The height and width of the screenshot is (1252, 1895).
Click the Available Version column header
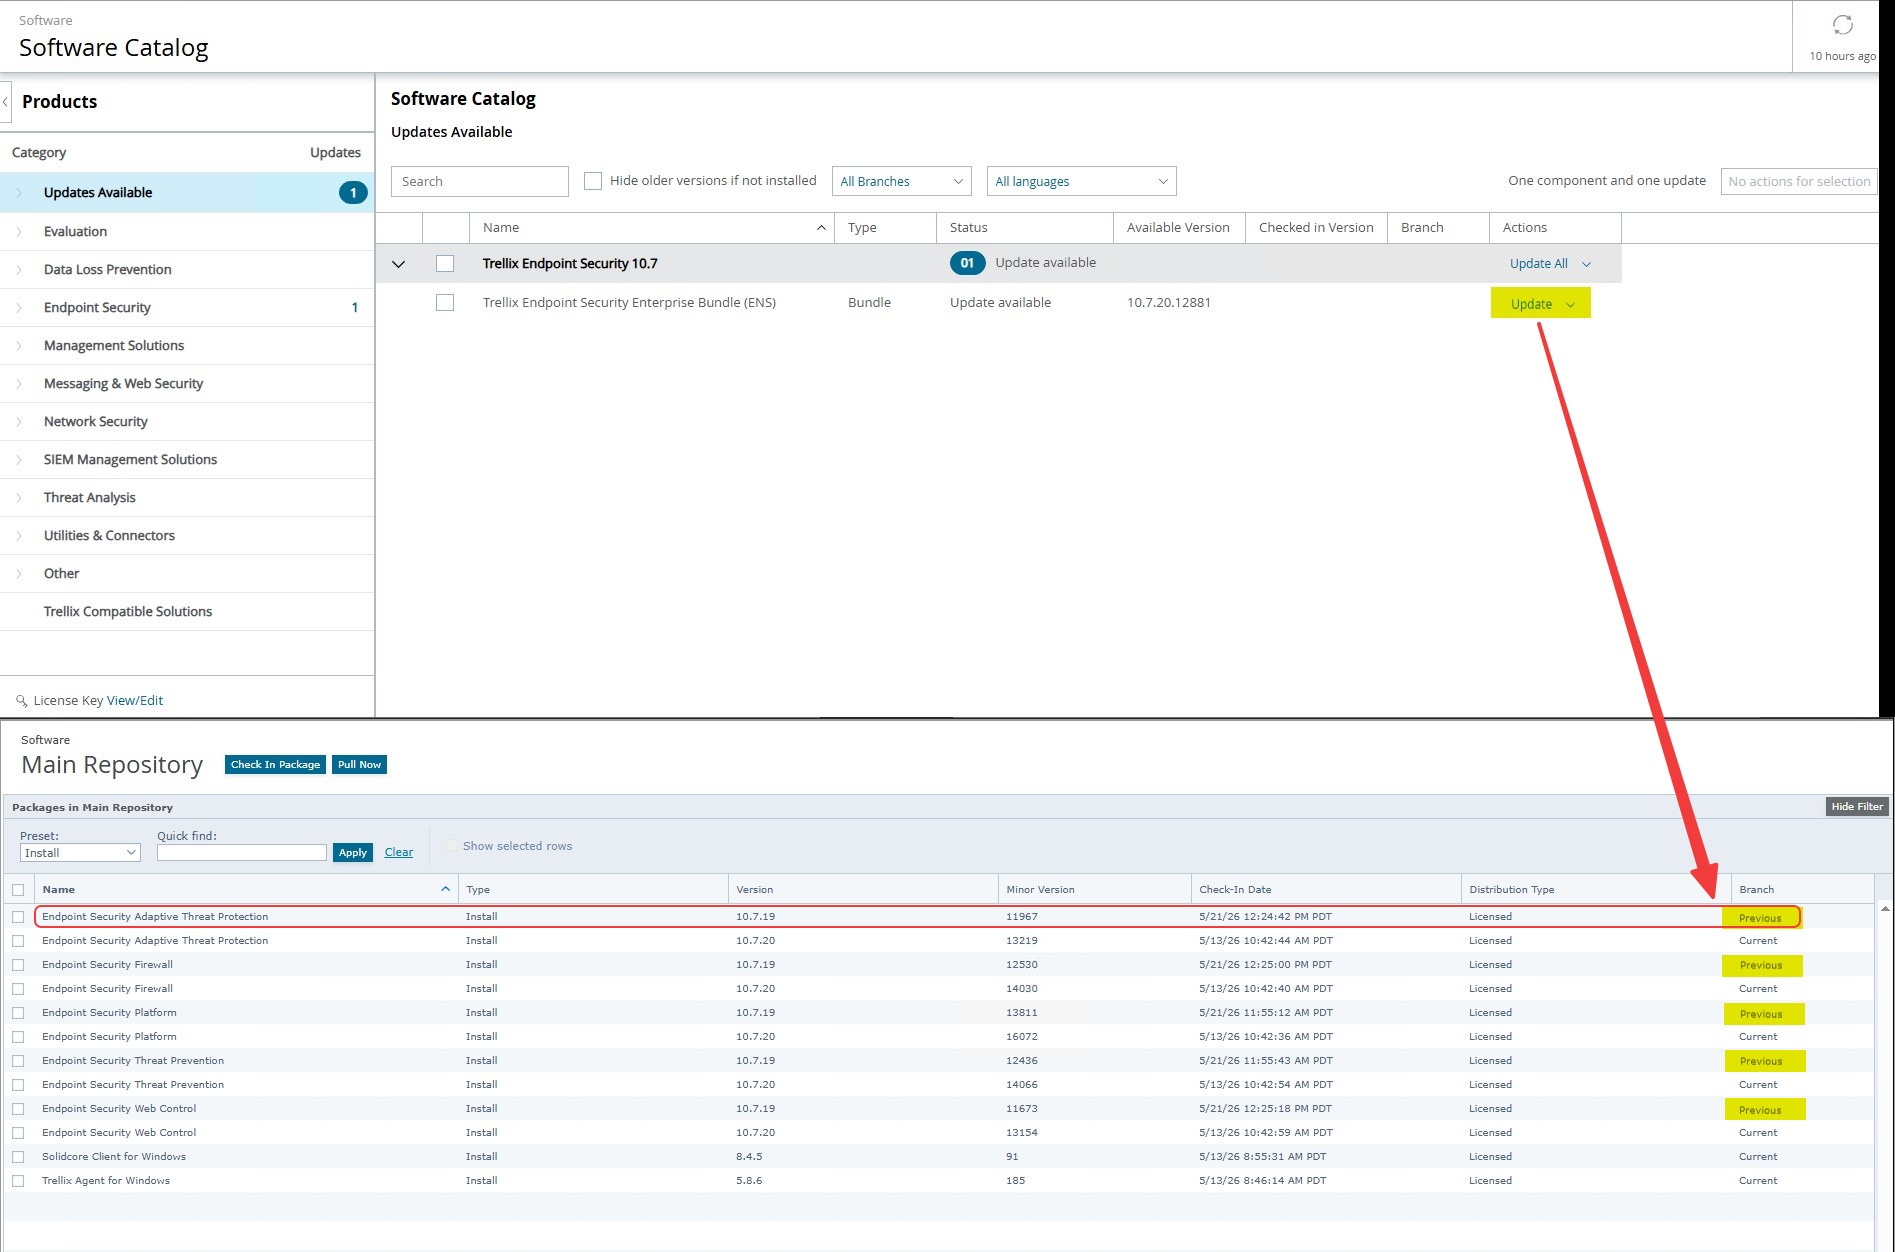[x=1178, y=228]
